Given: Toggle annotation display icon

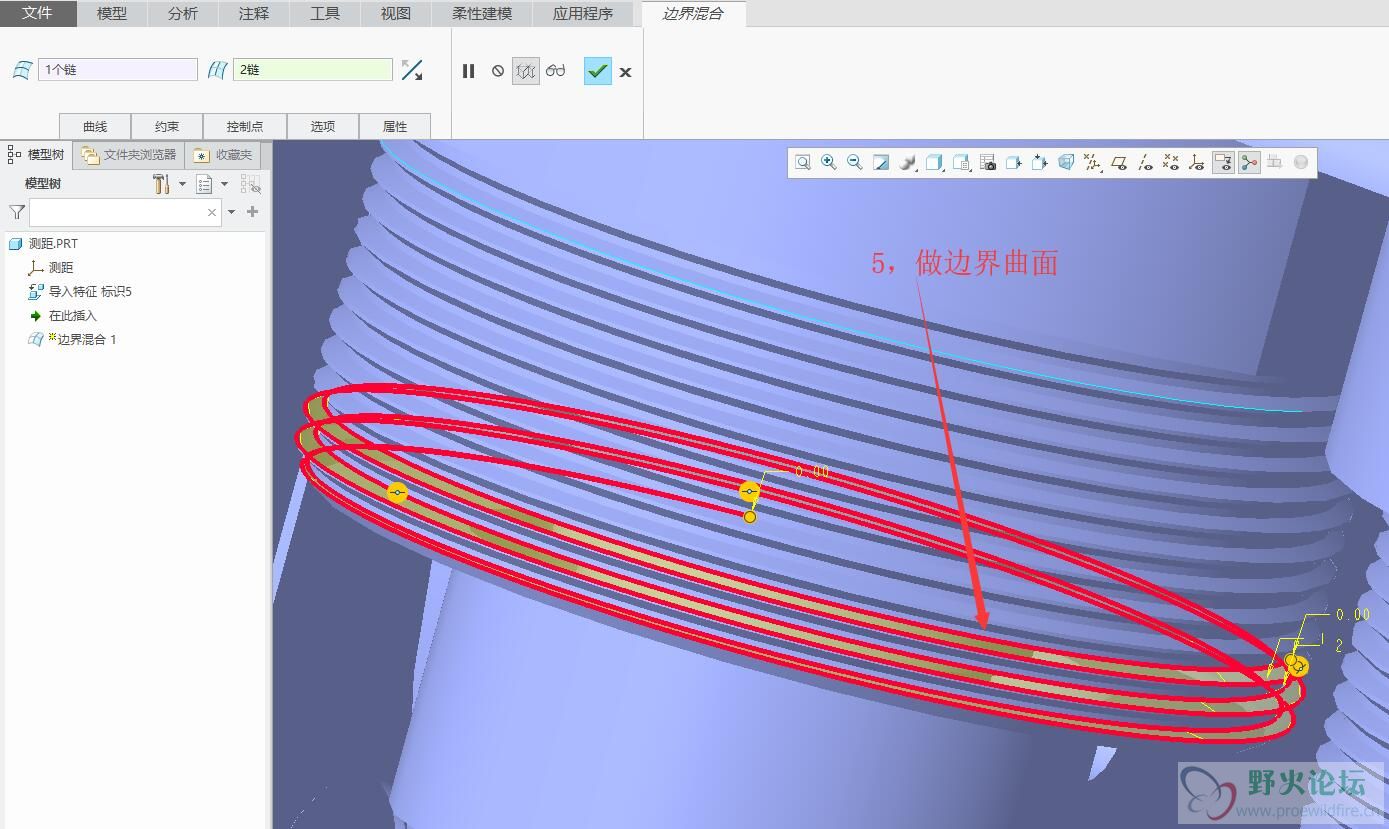Looking at the screenshot, I should click(1223, 162).
